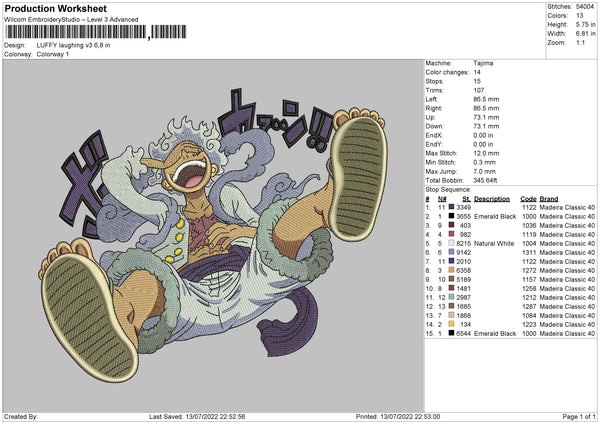The height and width of the screenshot is (424, 600).
Task: Click the Stitches value 54004
Action: [585, 7]
